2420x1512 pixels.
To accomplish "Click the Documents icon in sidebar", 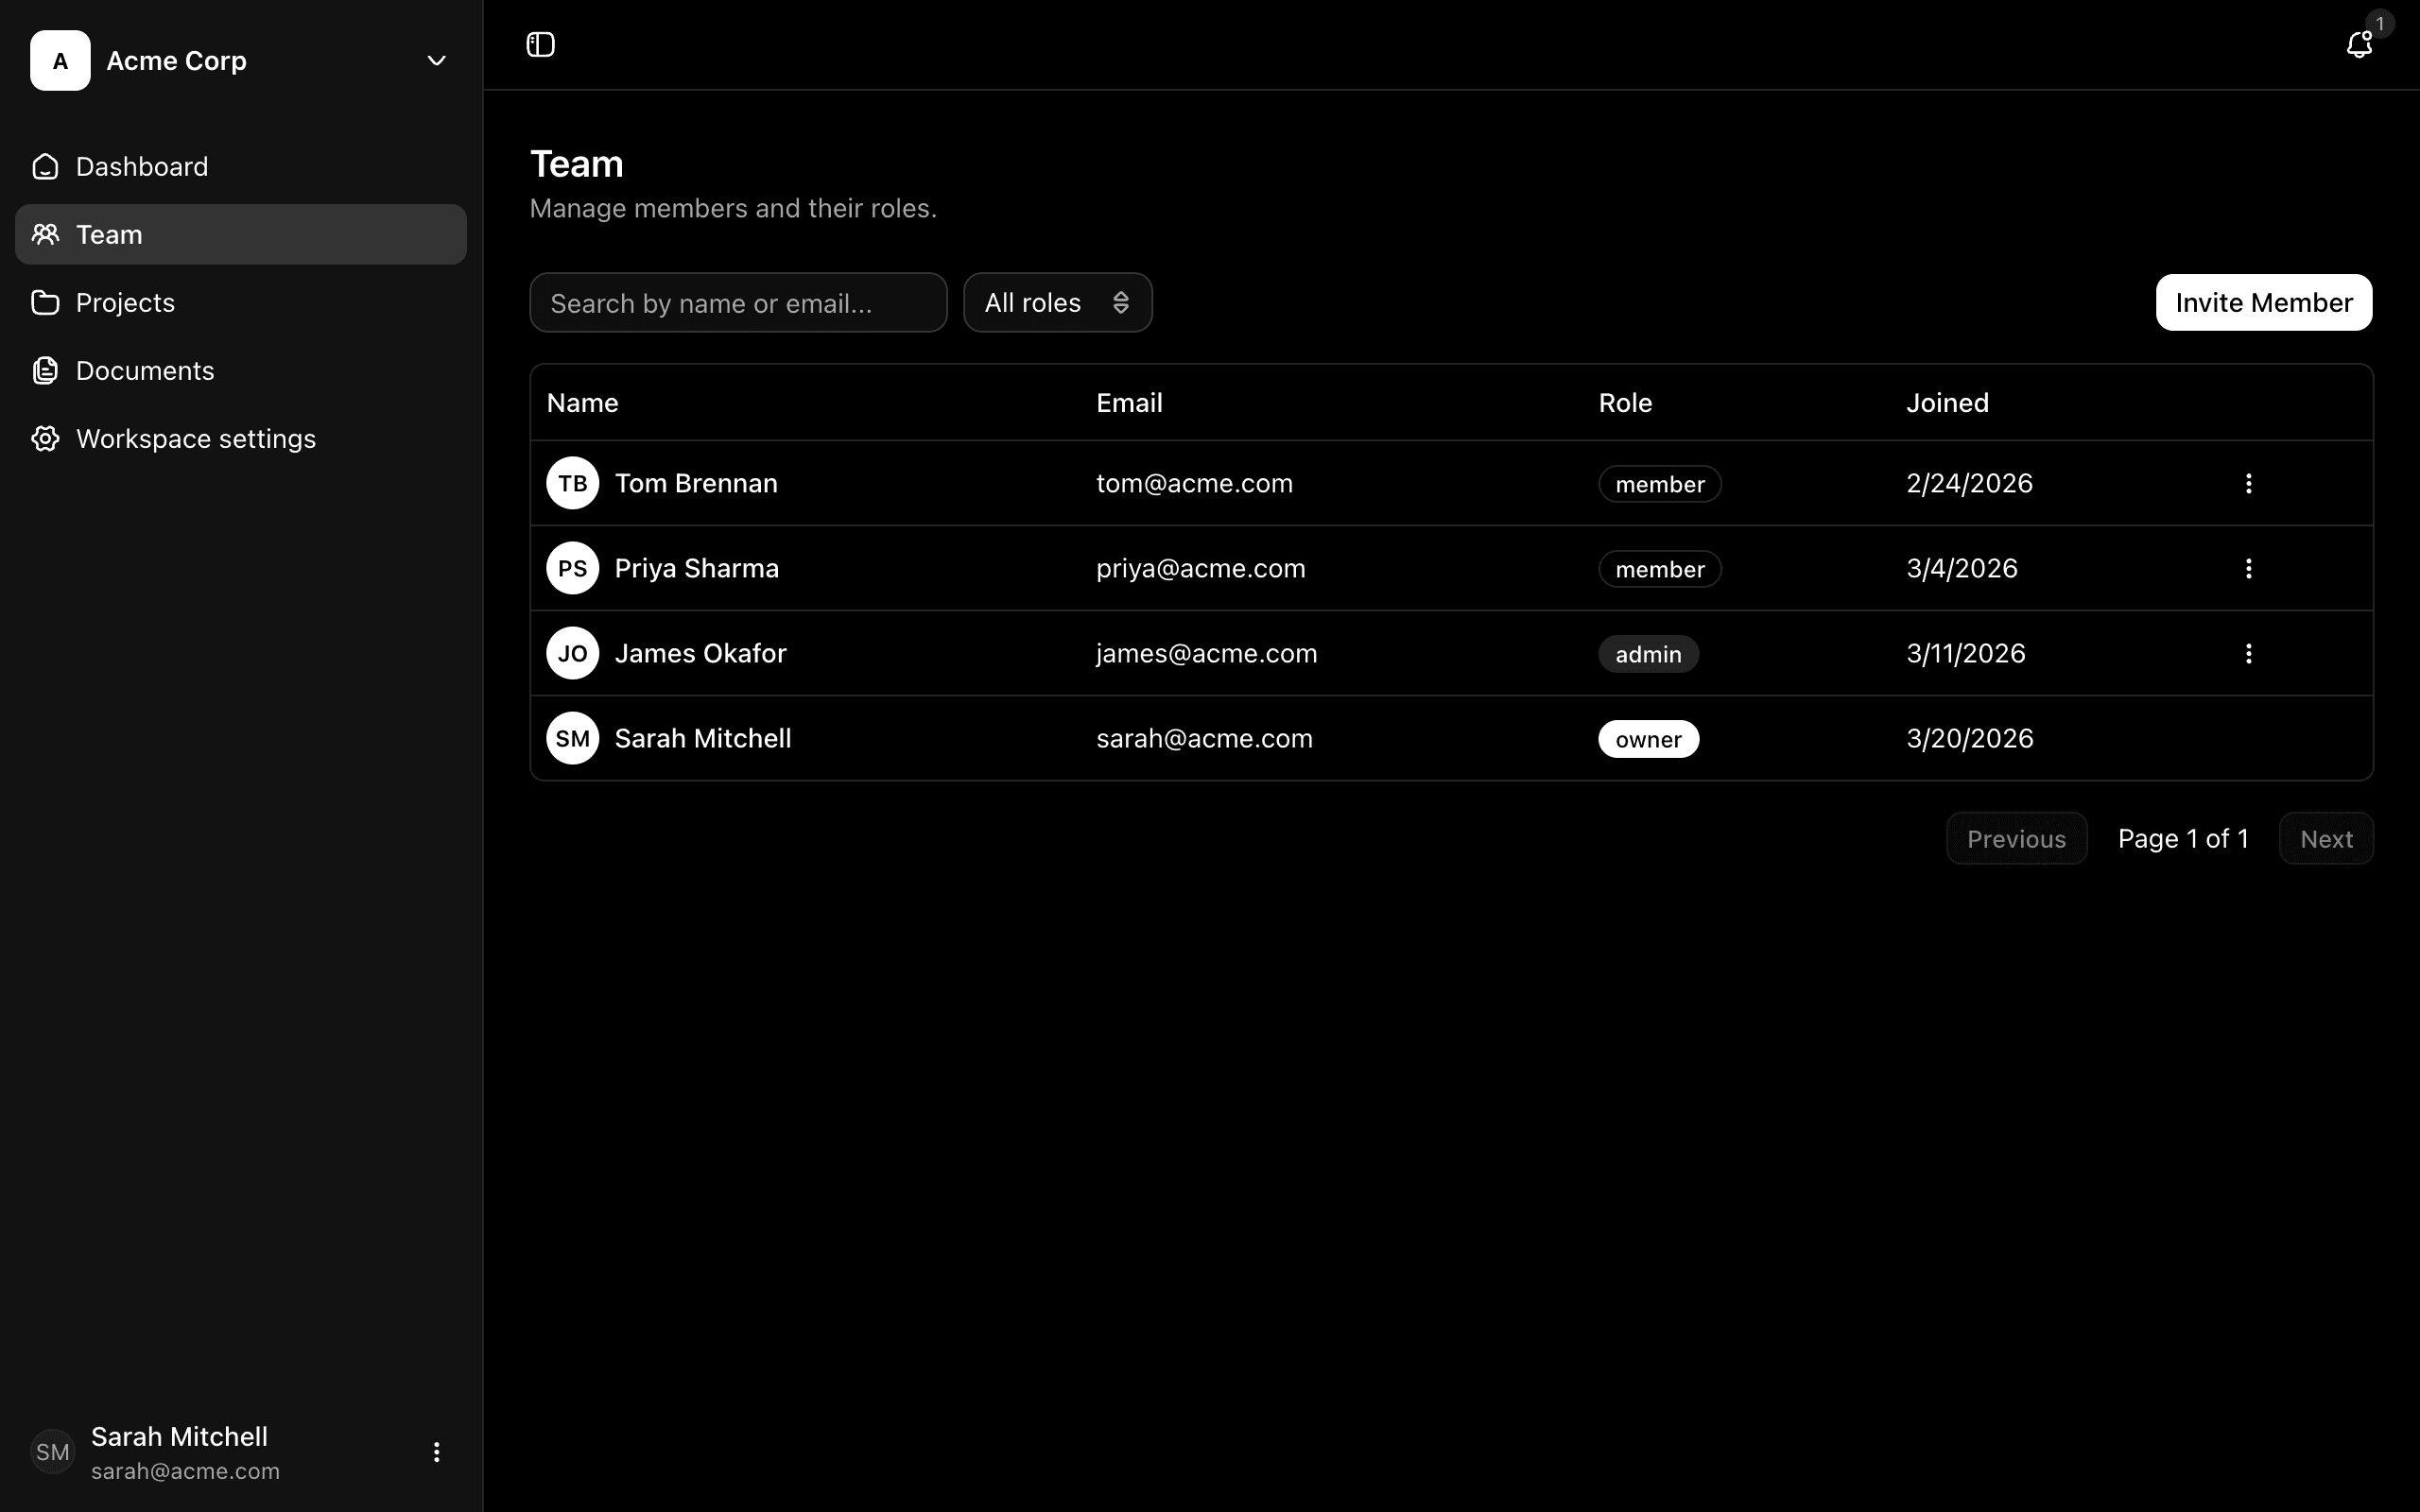I will coord(45,371).
